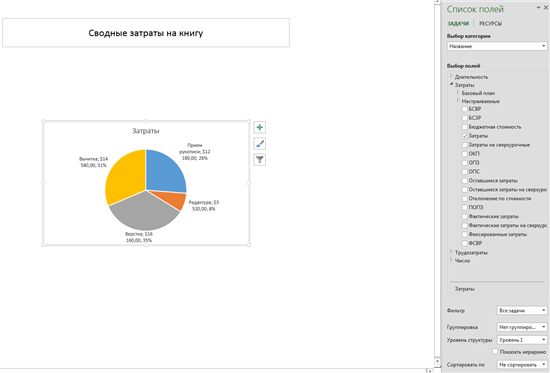
Task: Click the horizontal scrollbar right arrow
Action: [431, 371]
